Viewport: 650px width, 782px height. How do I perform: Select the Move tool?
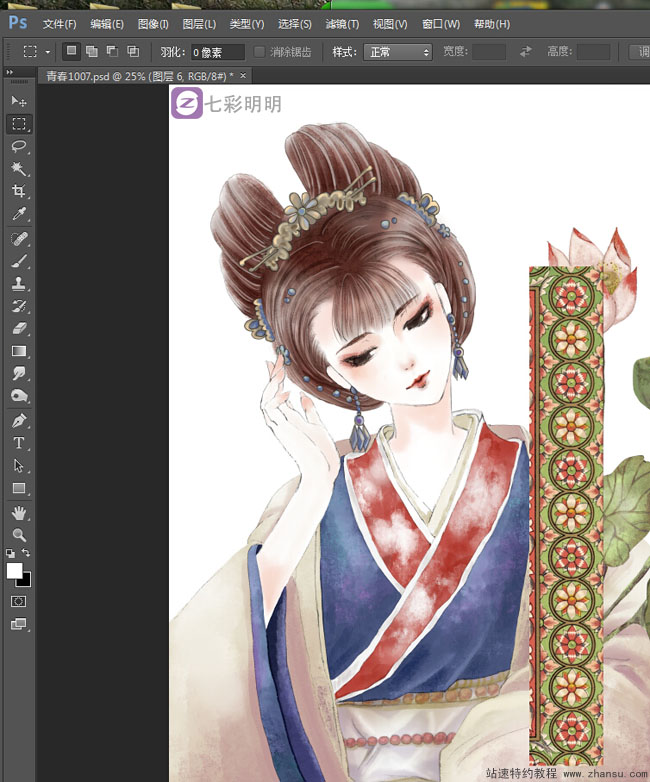click(19, 101)
